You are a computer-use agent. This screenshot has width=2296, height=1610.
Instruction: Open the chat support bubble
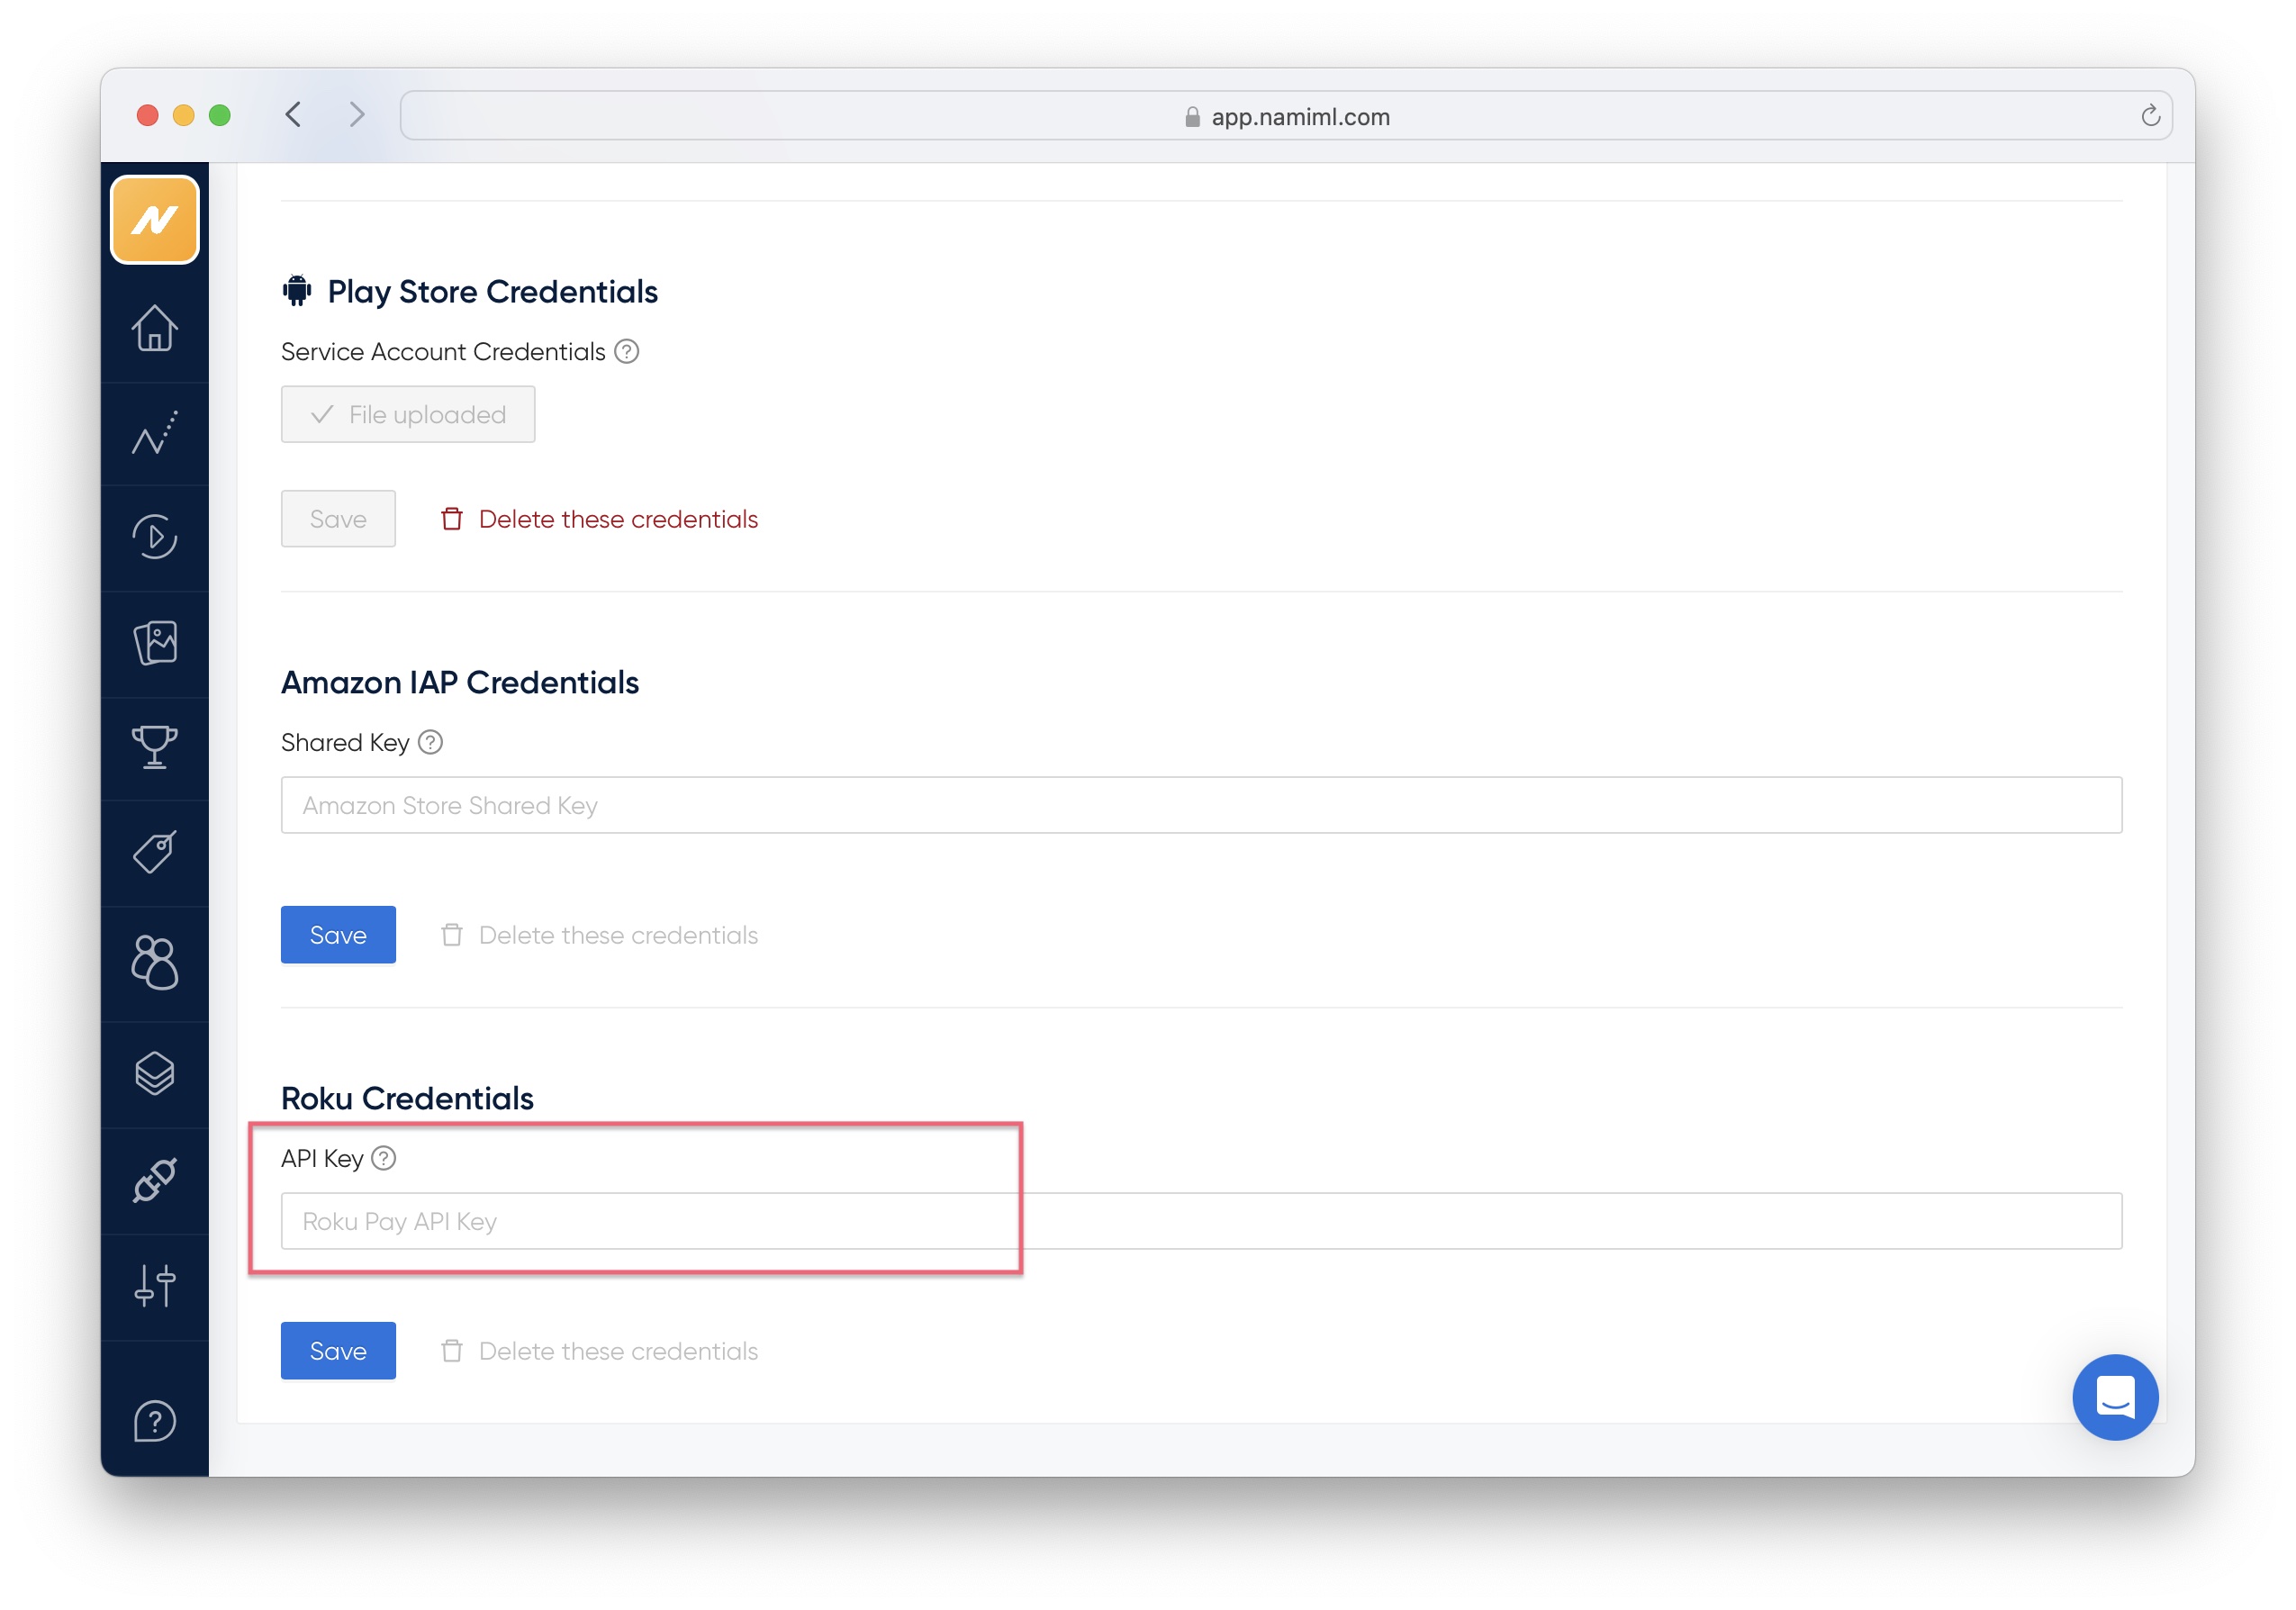(2115, 1397)
